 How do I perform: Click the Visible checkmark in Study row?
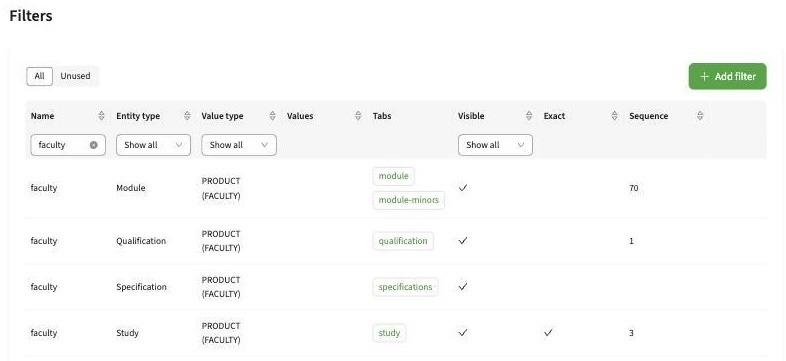463,332
